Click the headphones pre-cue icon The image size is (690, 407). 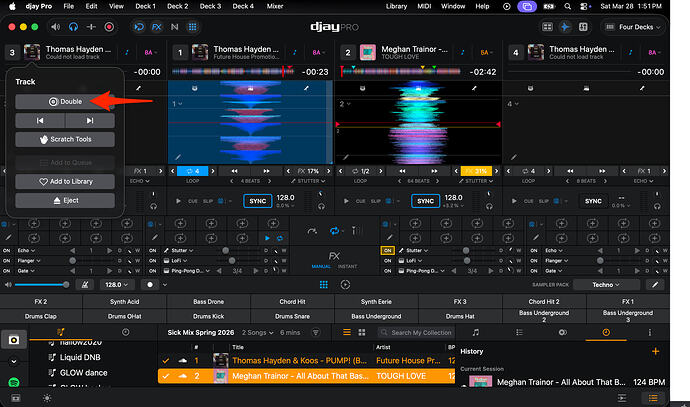(x=73, y=27)
